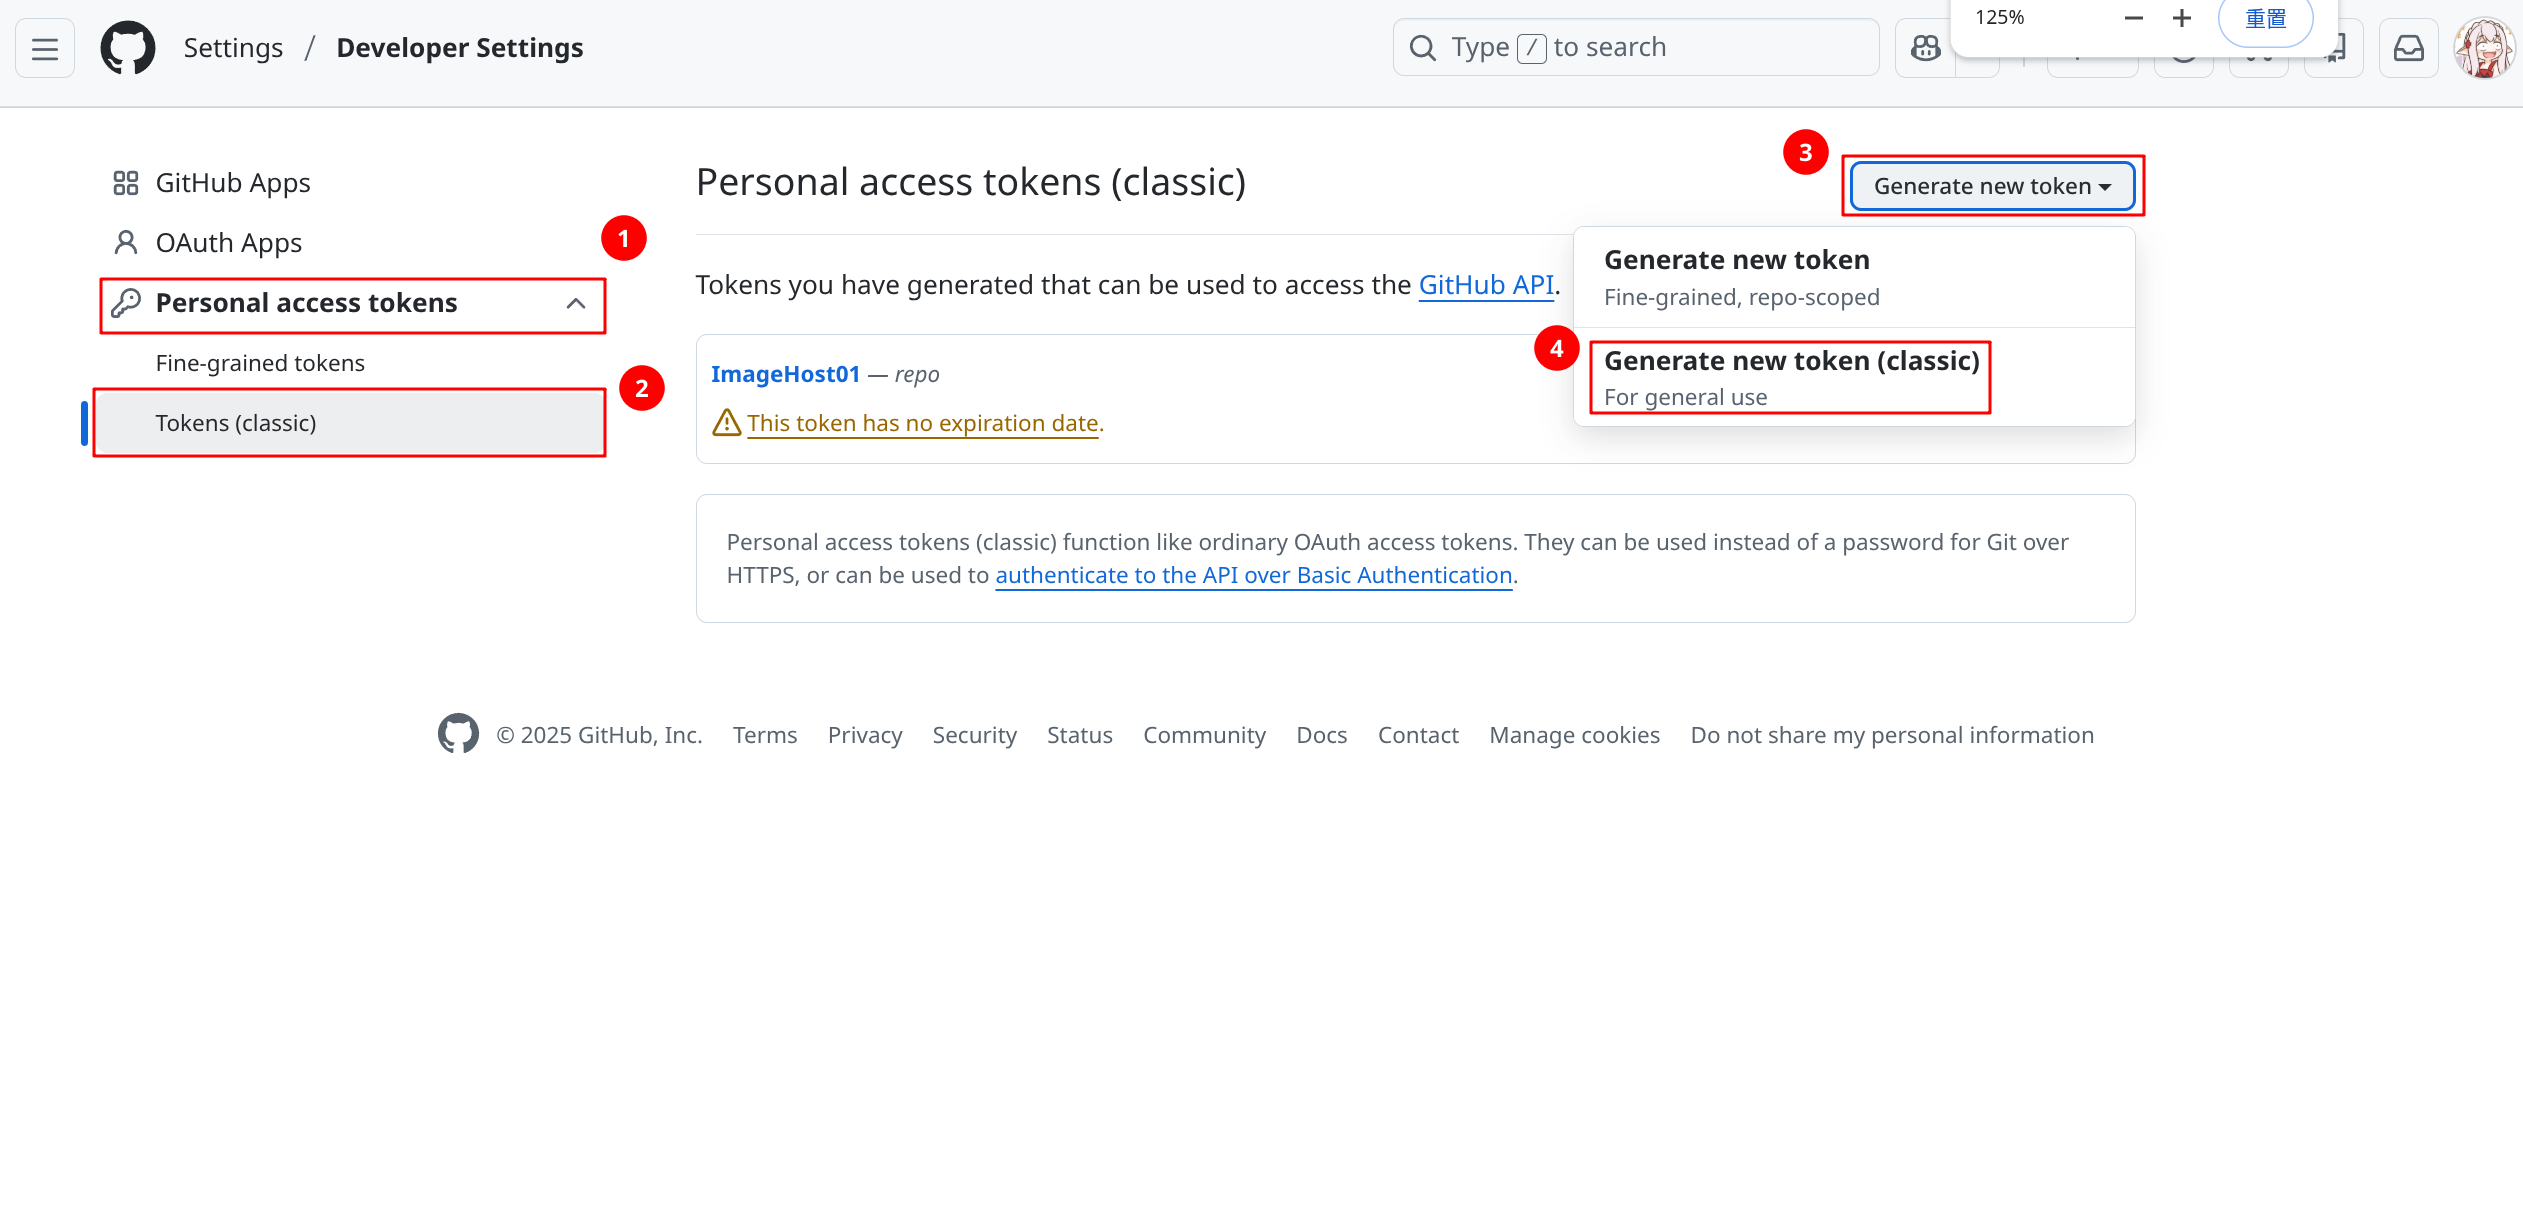The height and width of the screenshot is (1227, 2523).
Task: Click the zoom out minus icon
Action: pos(2133,18)
